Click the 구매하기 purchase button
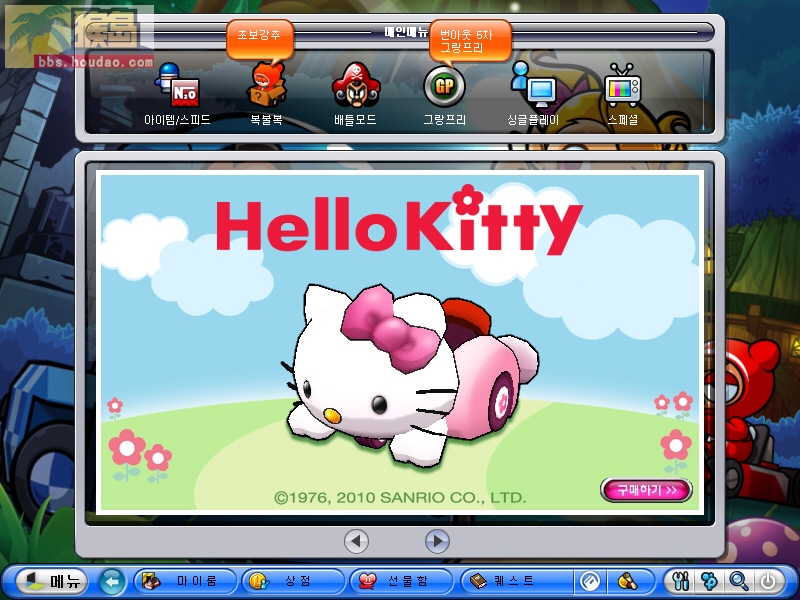 (x=646, y=490)
